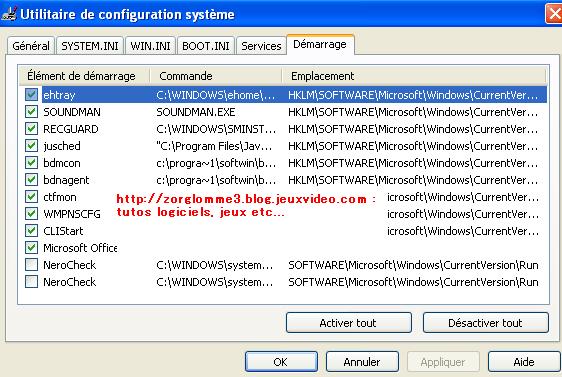562x377 pixels.
Task: Uncheck the bdmcon startup entry
Action: coord(31,163)
